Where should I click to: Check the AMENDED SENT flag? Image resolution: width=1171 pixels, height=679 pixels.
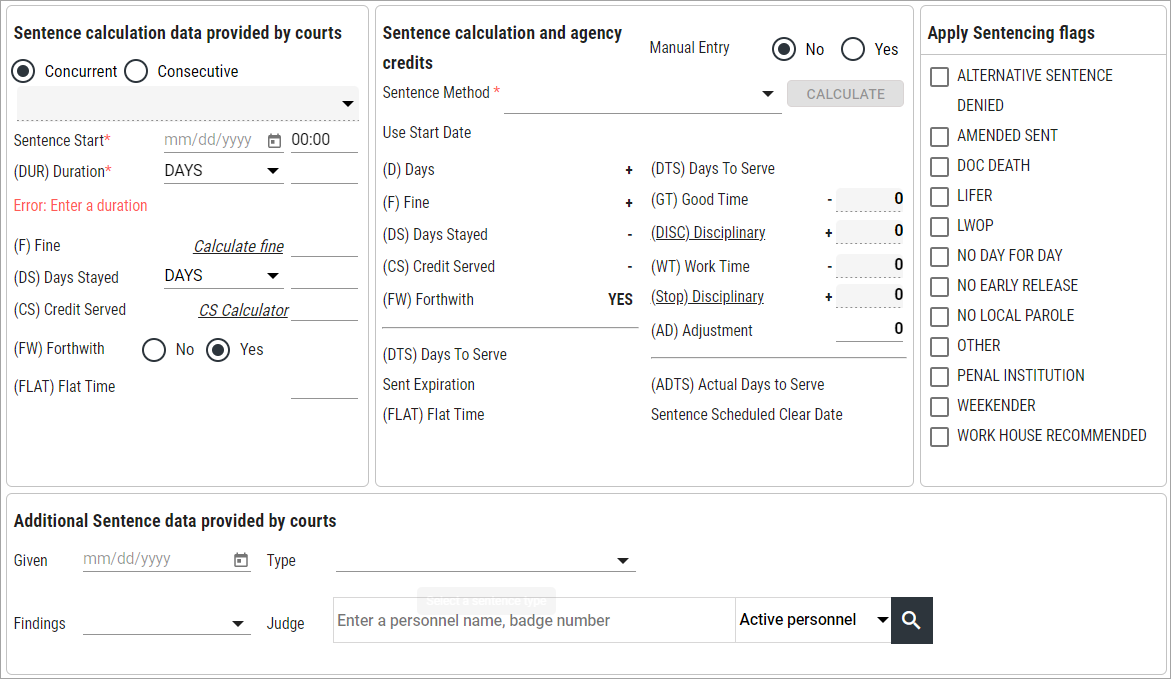tap(939, 137)
